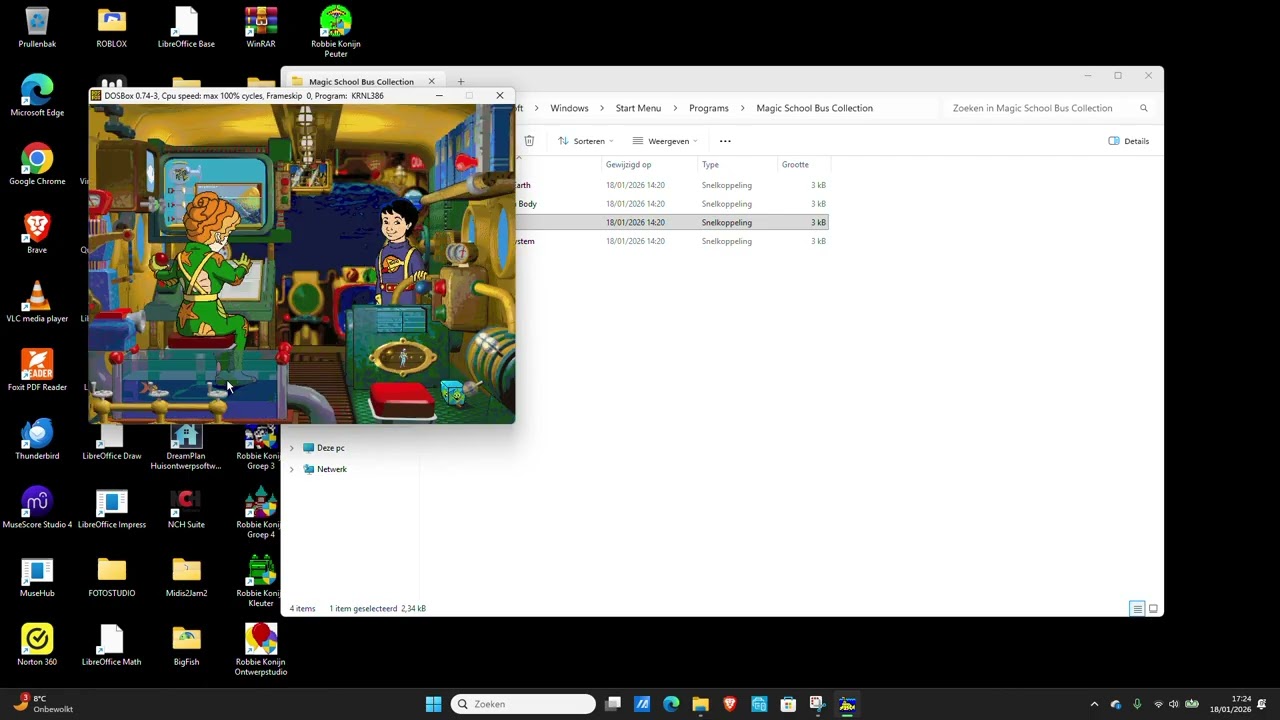Sort by the Type column header

pos(737,165)
